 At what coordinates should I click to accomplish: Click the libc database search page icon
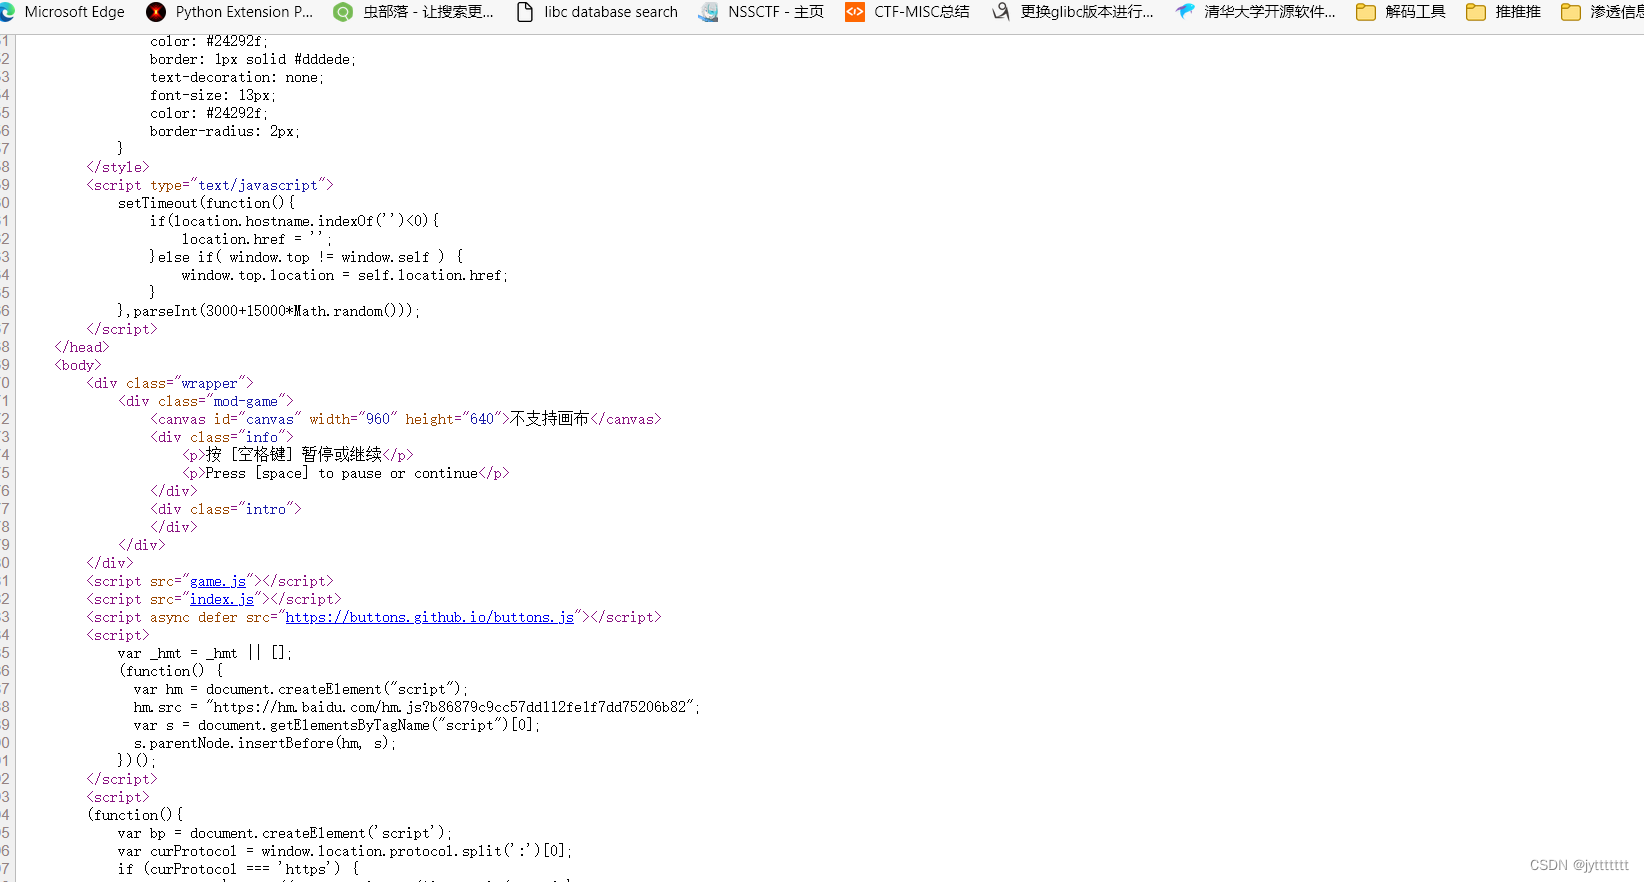pos(525,12)
